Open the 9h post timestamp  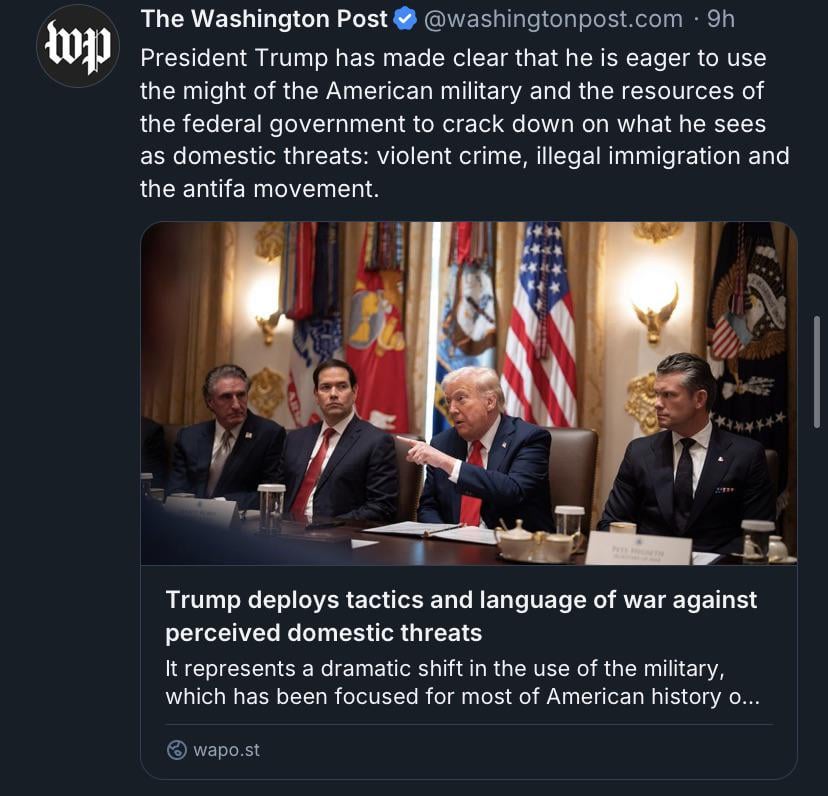(721, 19)
